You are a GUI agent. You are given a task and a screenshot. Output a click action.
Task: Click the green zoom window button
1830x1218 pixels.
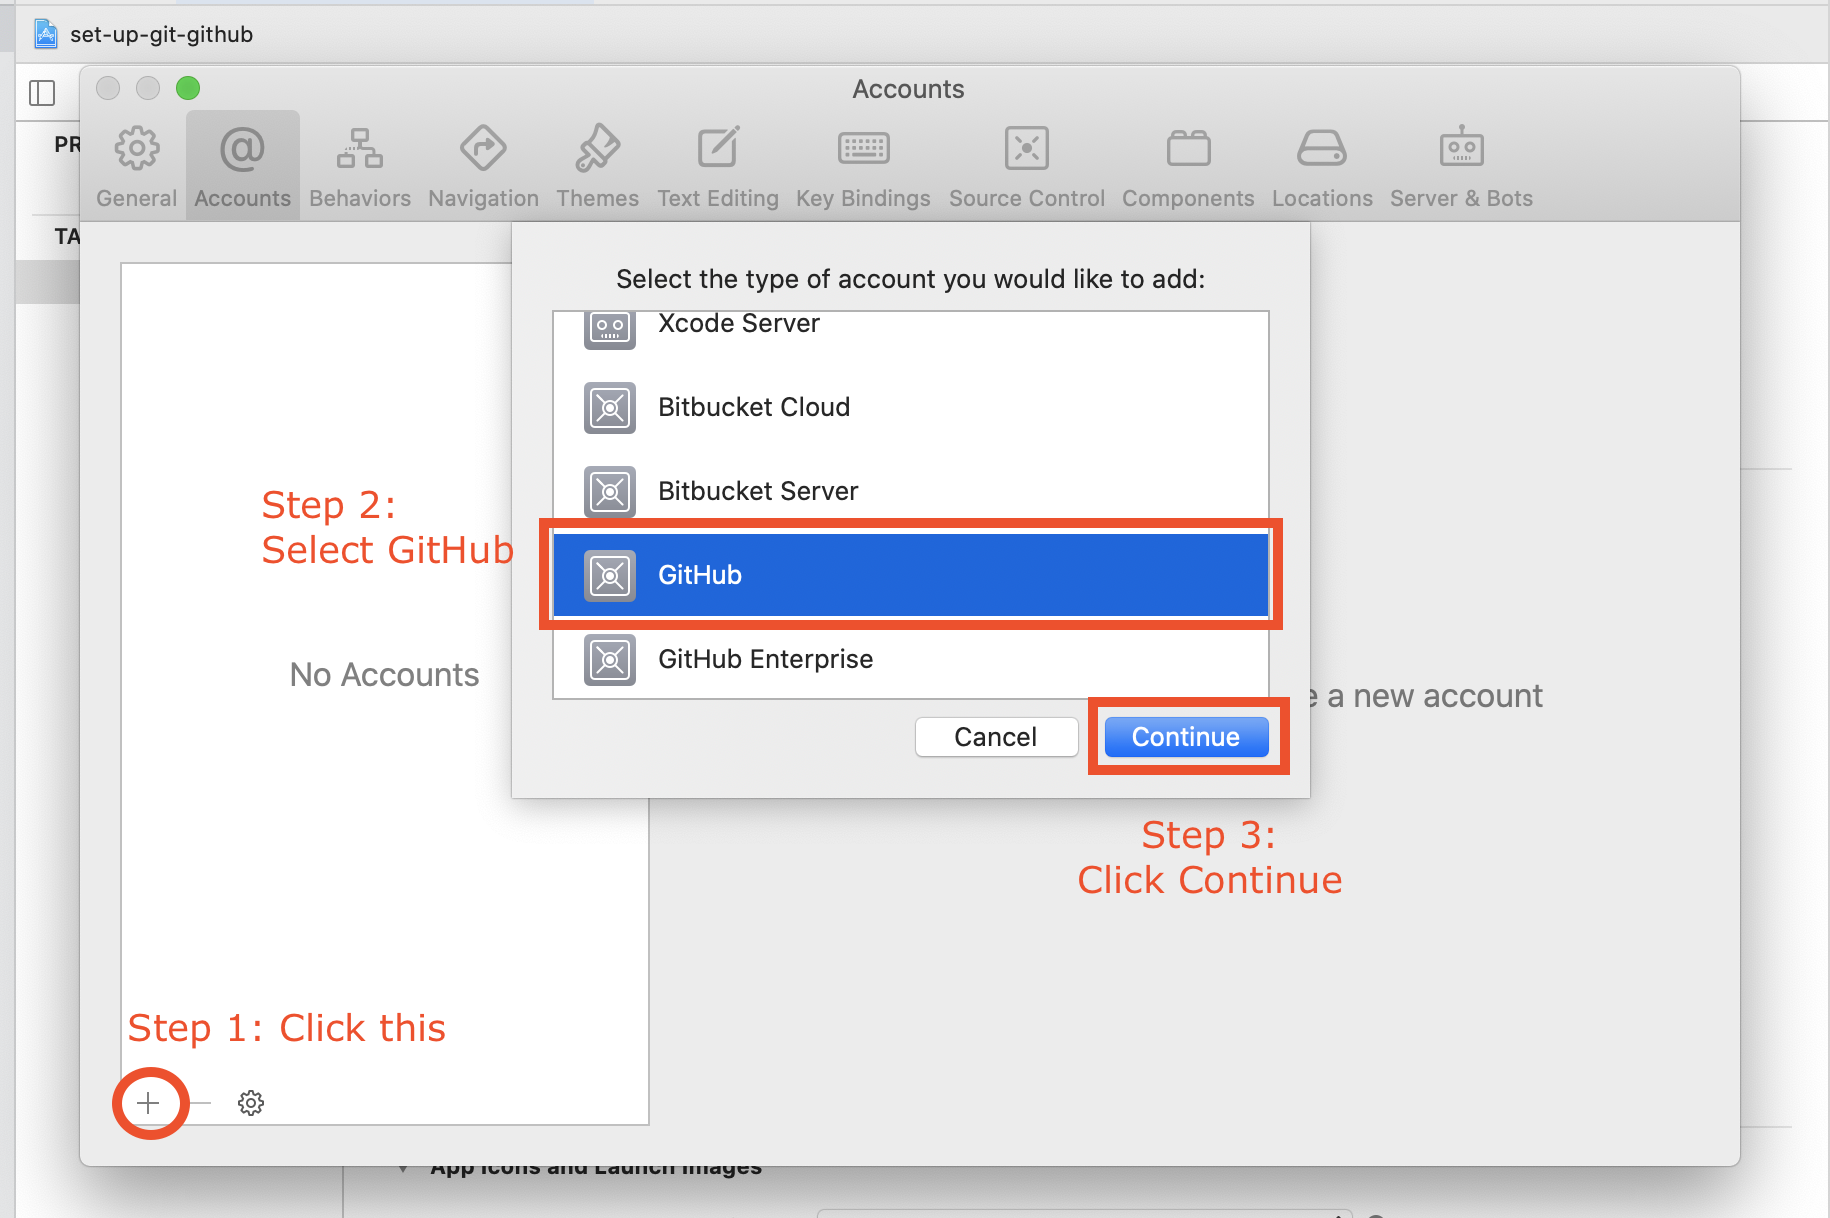coord(188,88)
